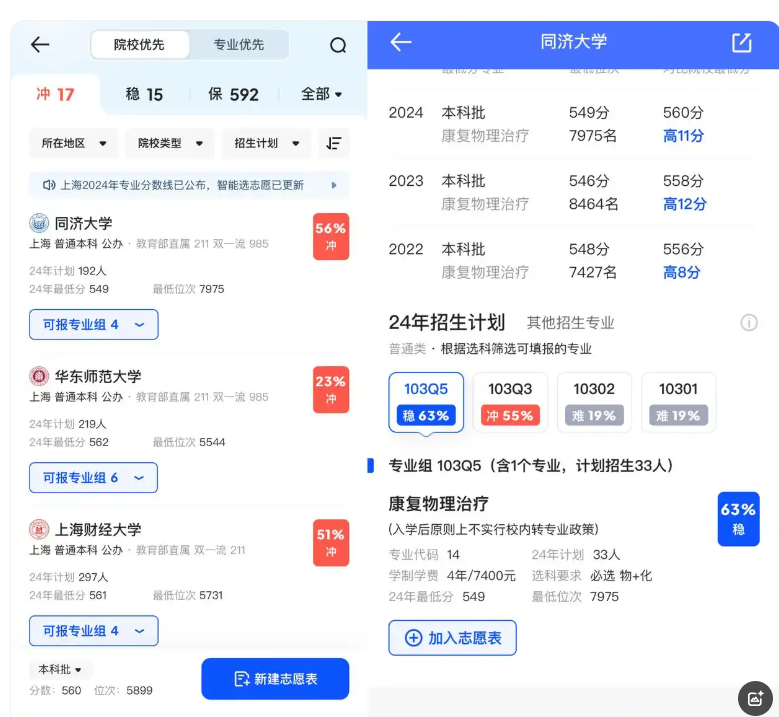Viewport: 779px width, 717px height.
Task: Tap the 高8分 comparison for 2022
Action: (x=682, y=272)
